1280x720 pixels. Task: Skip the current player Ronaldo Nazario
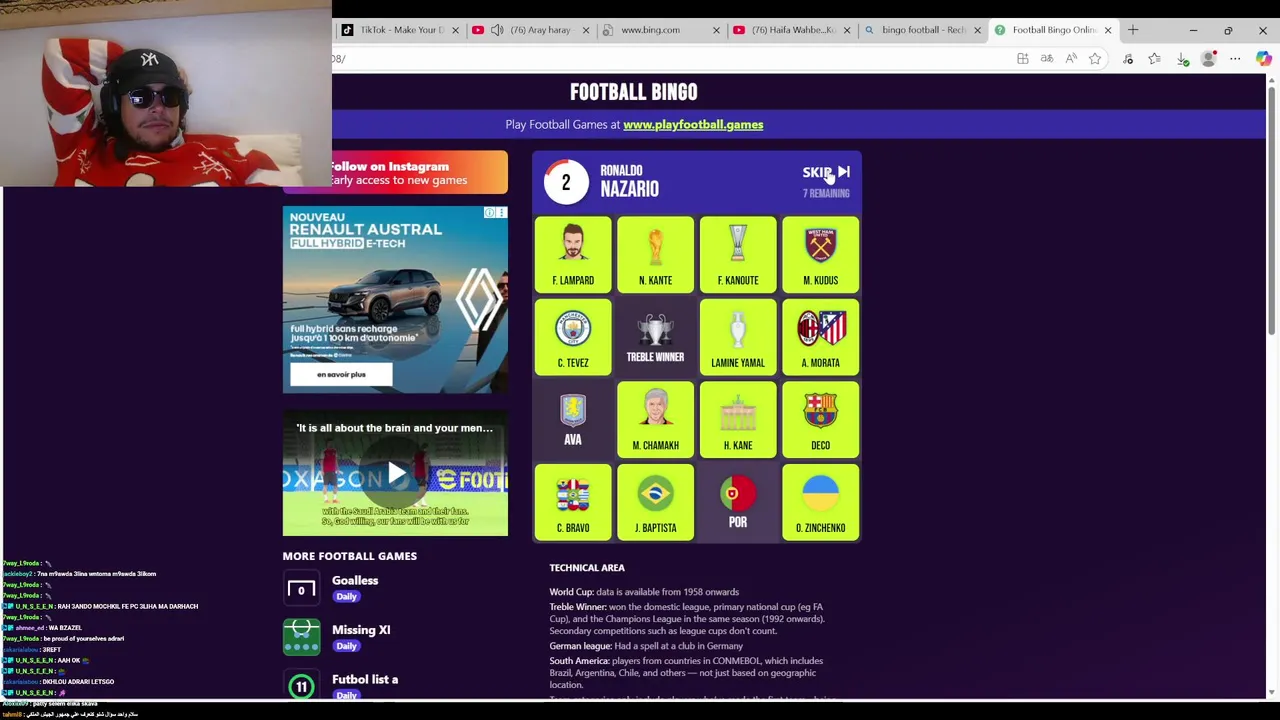click(825, 172)
